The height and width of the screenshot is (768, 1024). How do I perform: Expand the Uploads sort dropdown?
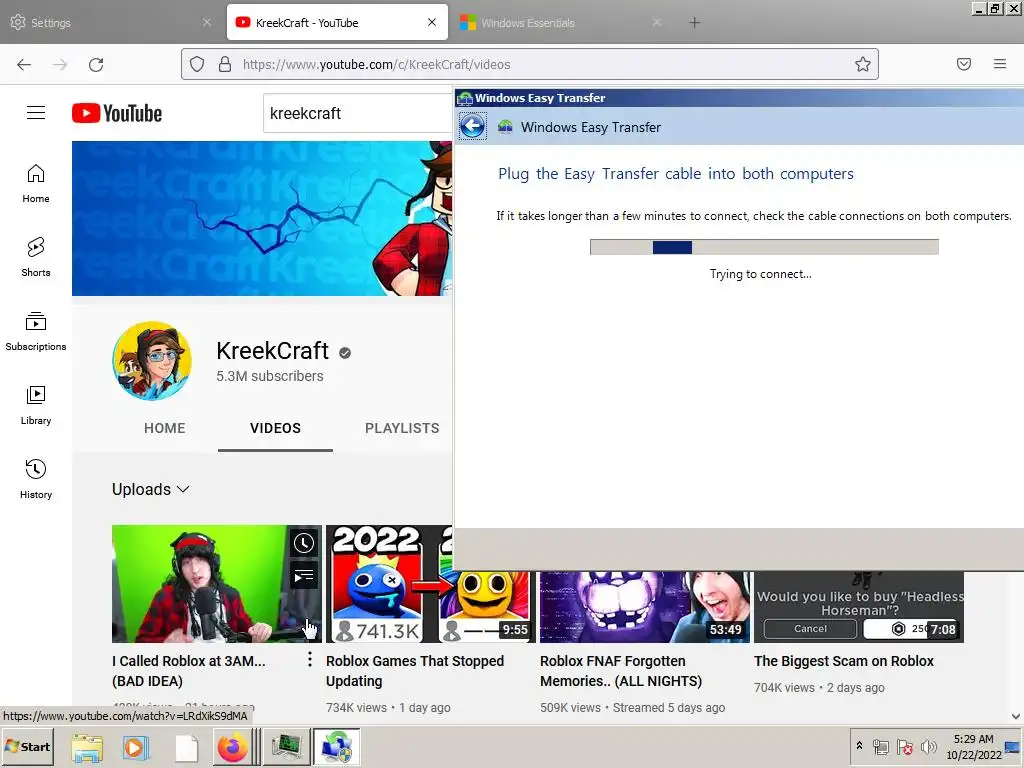[x=151, y=489]
